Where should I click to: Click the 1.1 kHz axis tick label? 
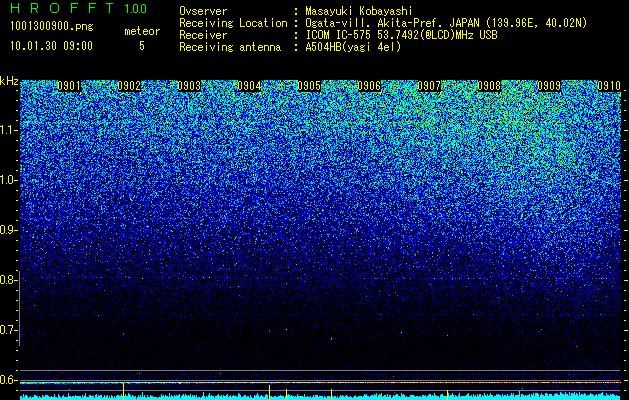tap(8, 130)
